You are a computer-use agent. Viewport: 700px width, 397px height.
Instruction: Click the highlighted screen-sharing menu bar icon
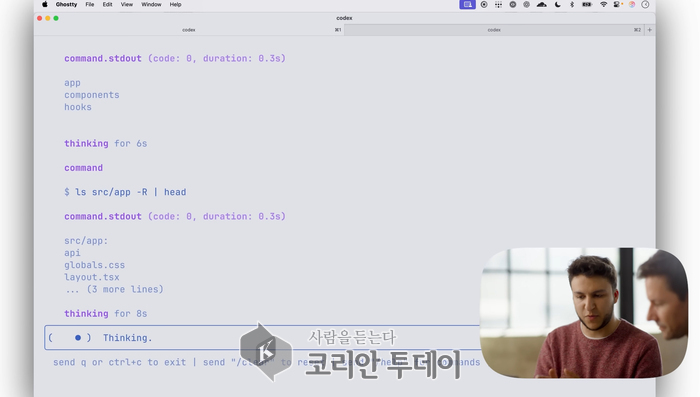point(467,4)
